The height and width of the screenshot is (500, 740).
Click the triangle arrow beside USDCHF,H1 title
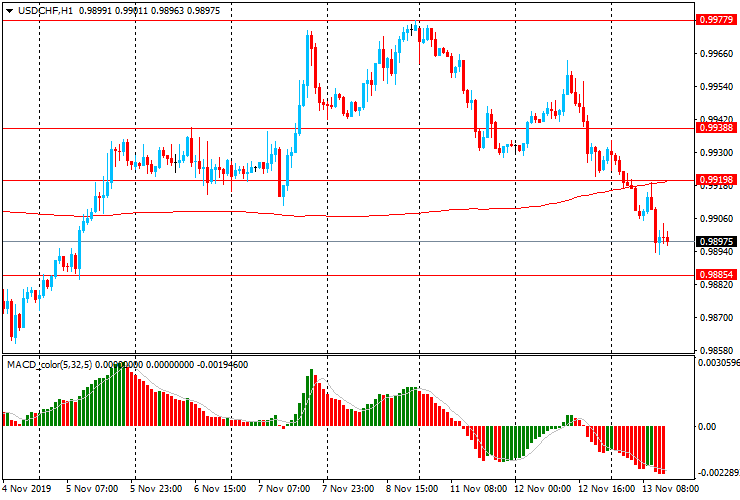(8, 9)
